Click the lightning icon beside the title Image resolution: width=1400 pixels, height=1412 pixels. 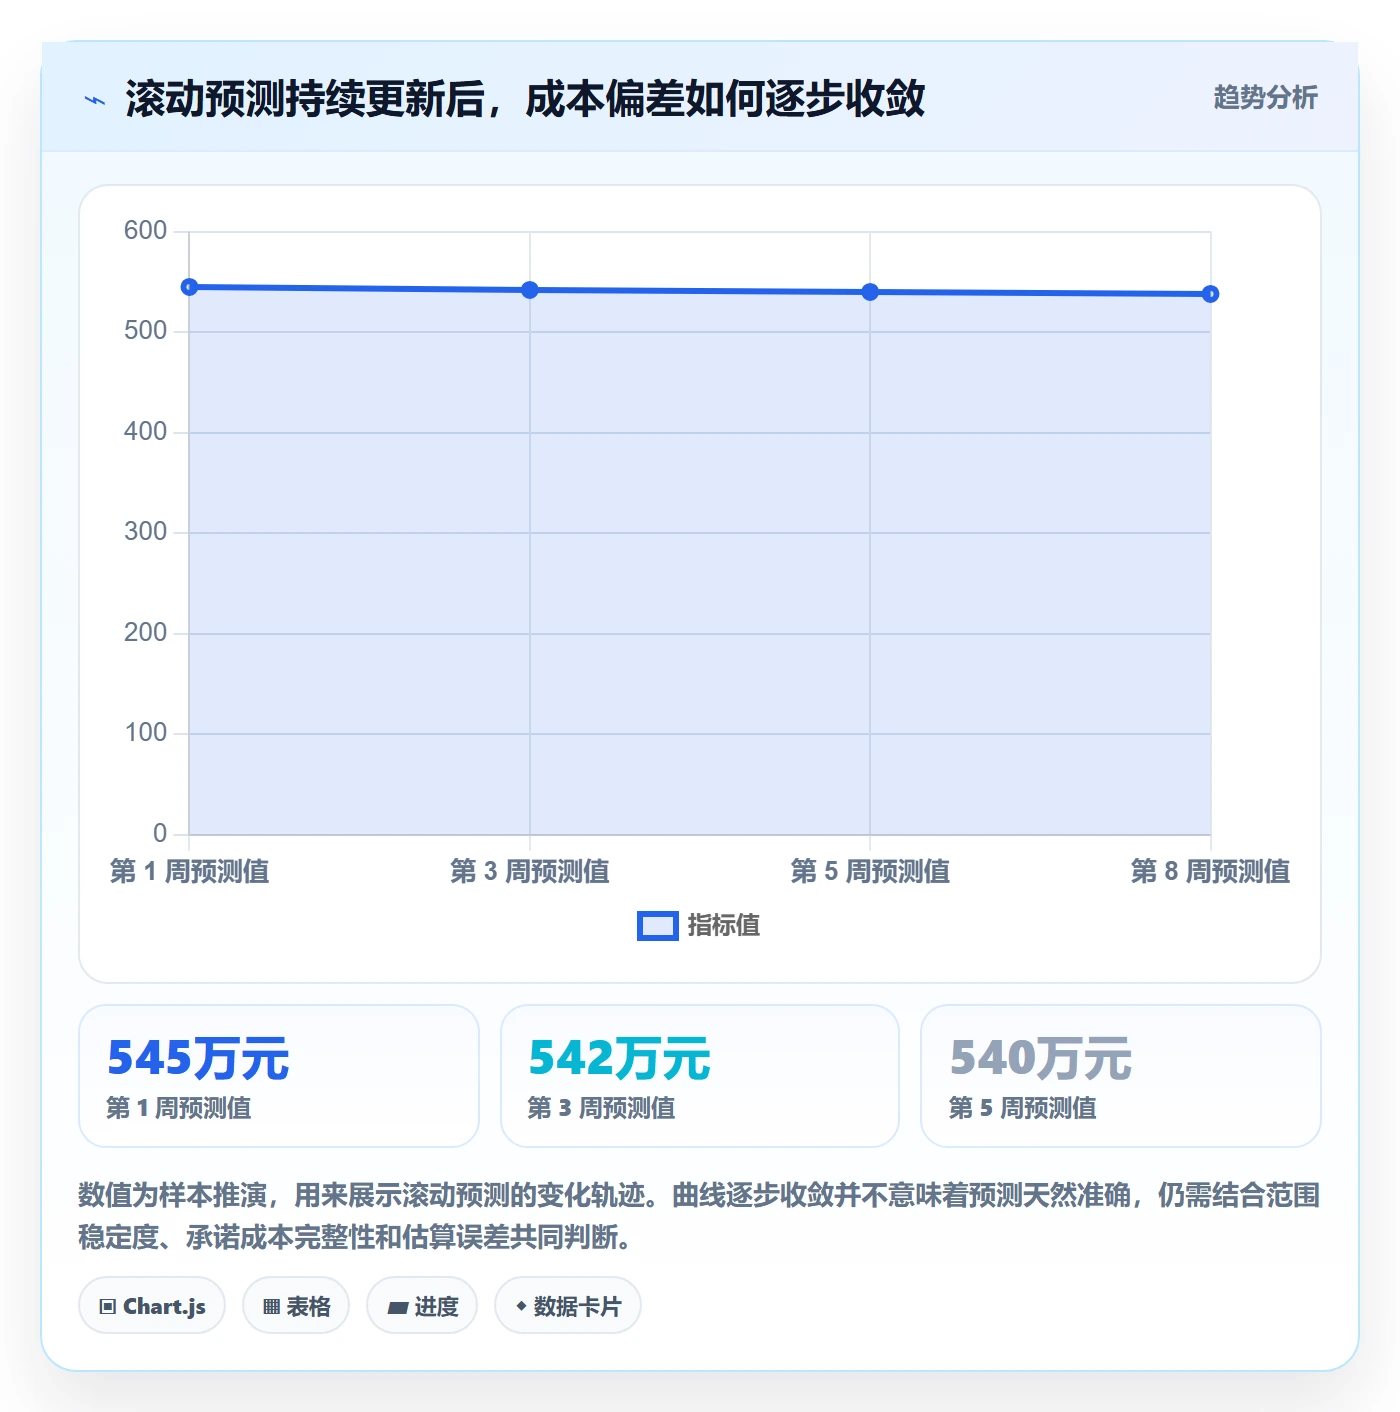click(x=95, y=100)
